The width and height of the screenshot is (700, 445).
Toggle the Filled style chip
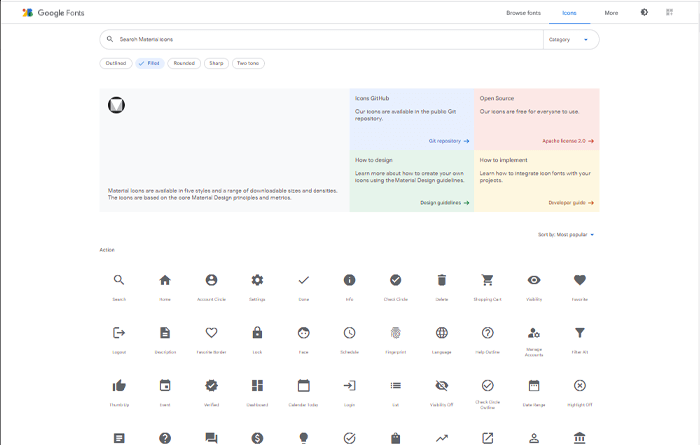tap(150, 63)
